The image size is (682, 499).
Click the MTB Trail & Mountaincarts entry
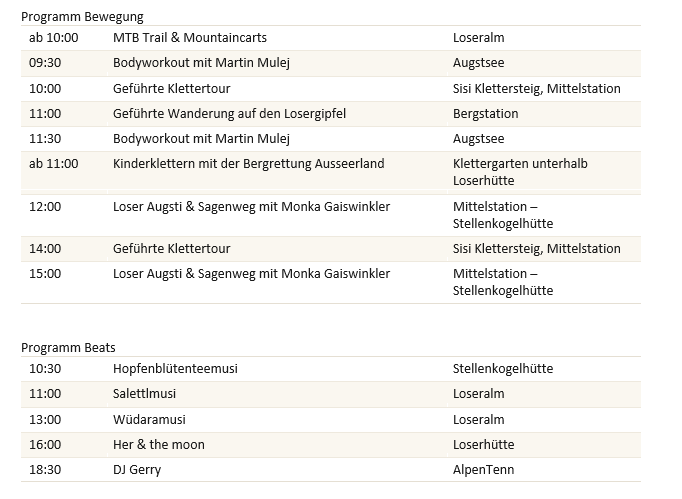click(x=190, y=37)
